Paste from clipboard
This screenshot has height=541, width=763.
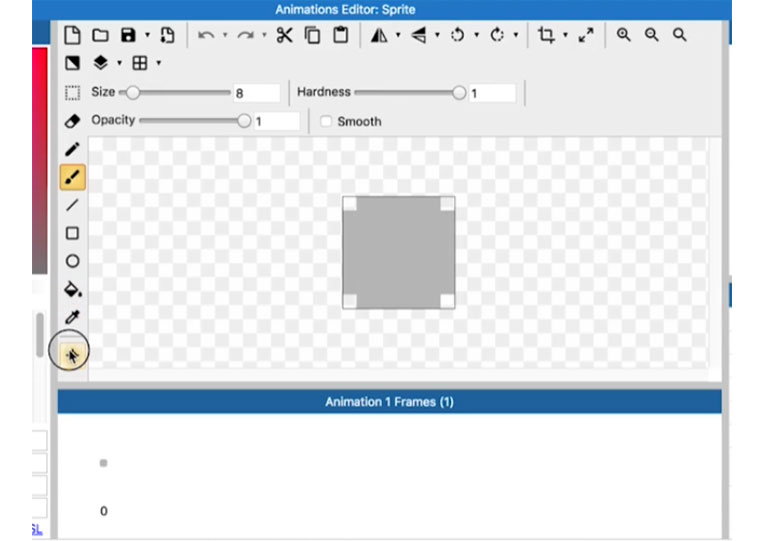(x=341, y=35)
